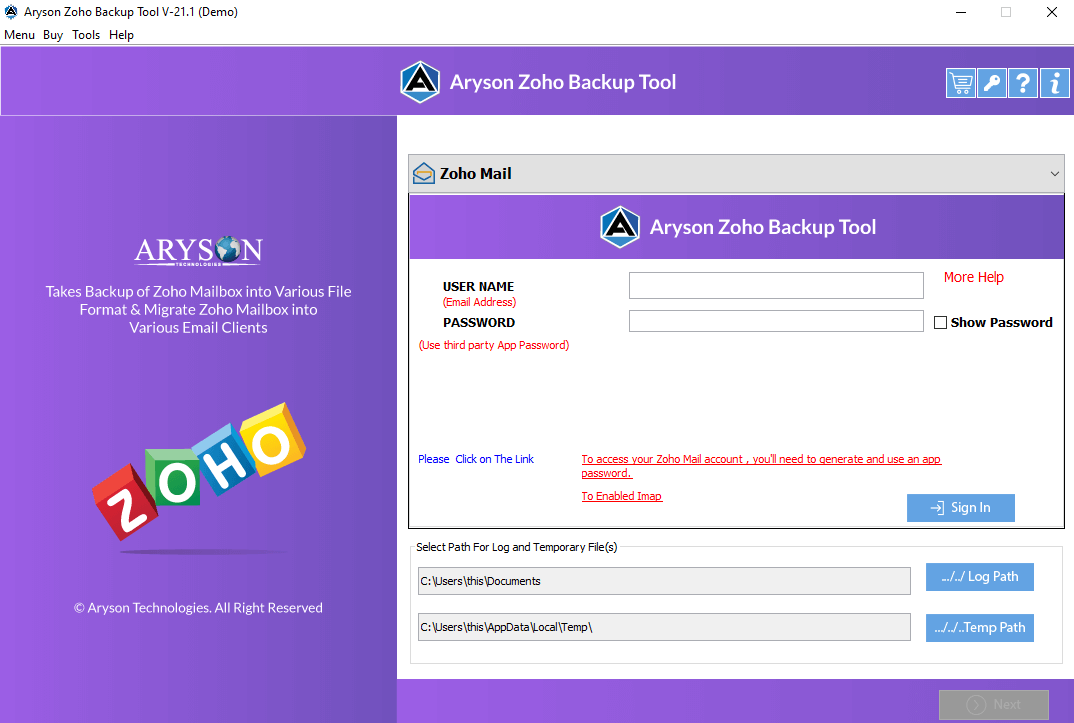This screenshot has width=1074, height=723.
Task: Click the 'Select Path For Log and Temporary File(s)' label
Action: click(516, 547)
